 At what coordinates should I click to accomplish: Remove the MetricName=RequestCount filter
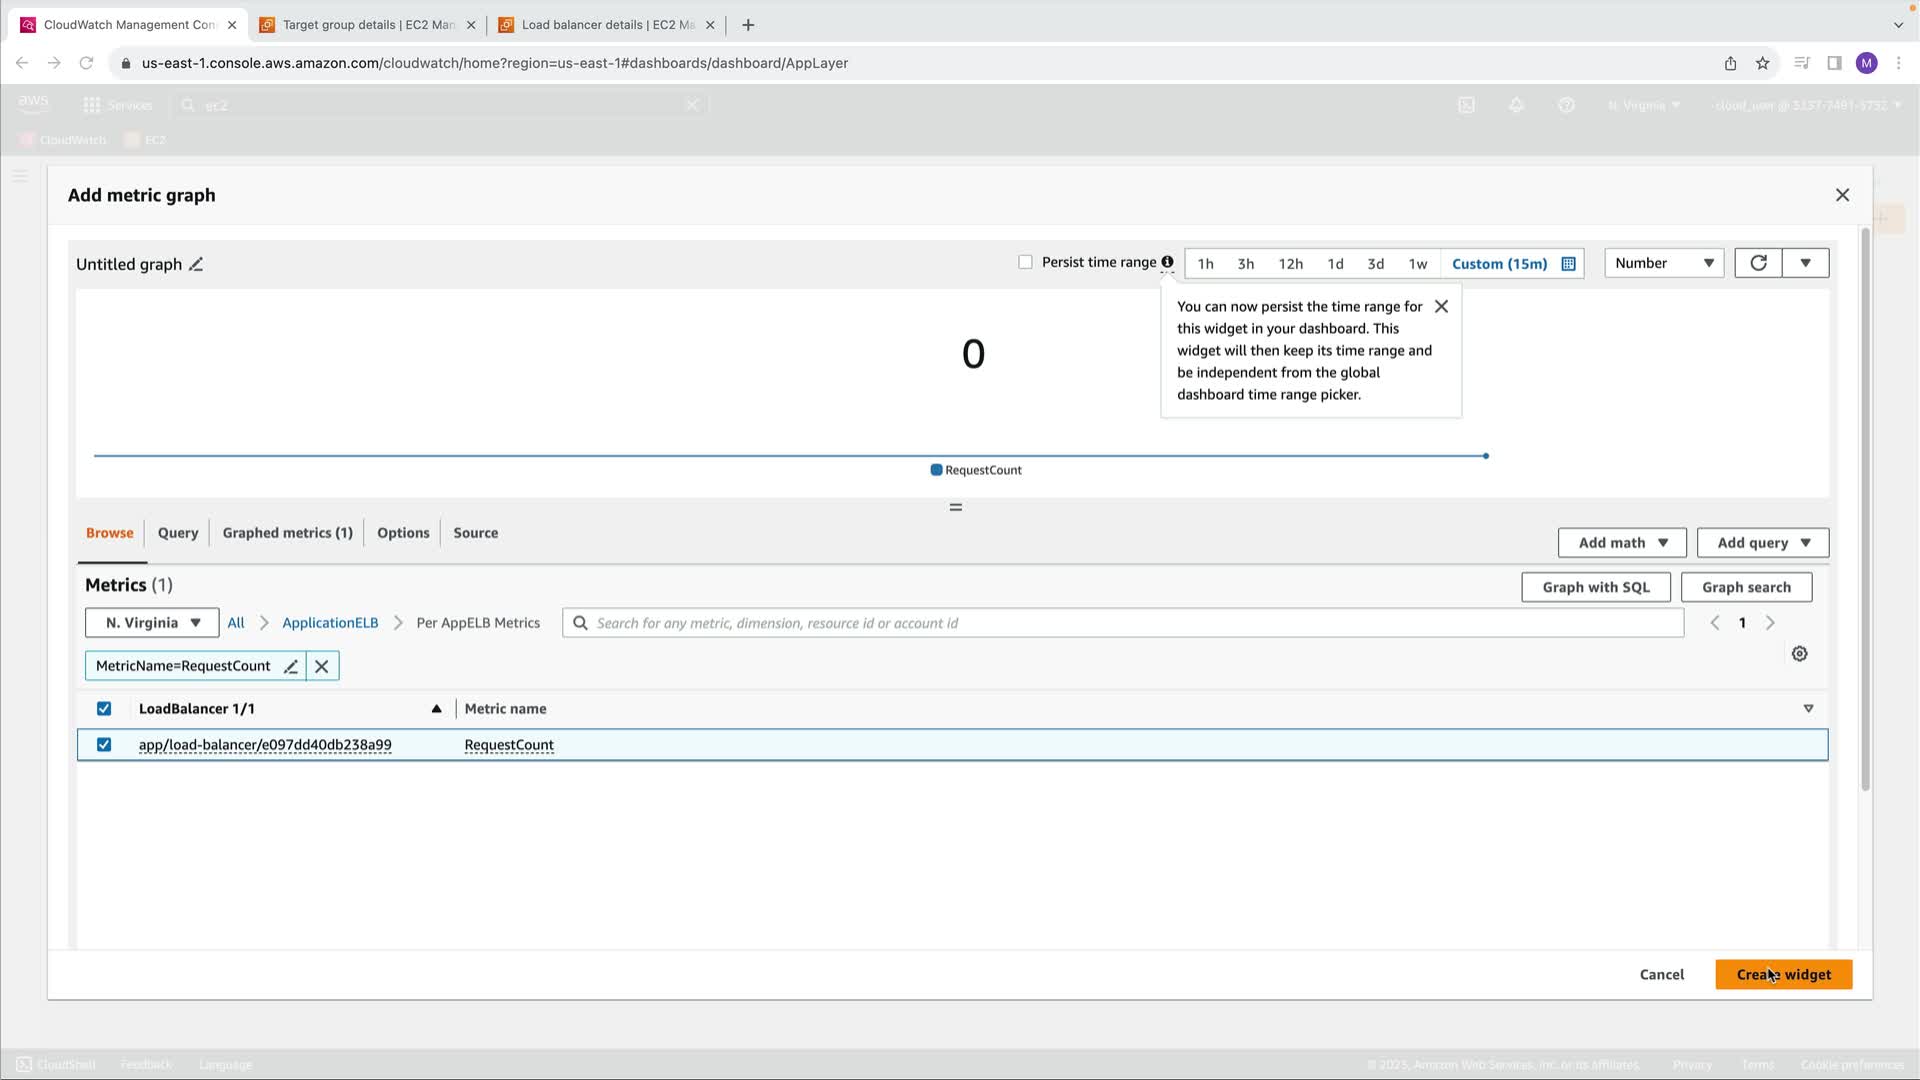[x=322, y=667]
